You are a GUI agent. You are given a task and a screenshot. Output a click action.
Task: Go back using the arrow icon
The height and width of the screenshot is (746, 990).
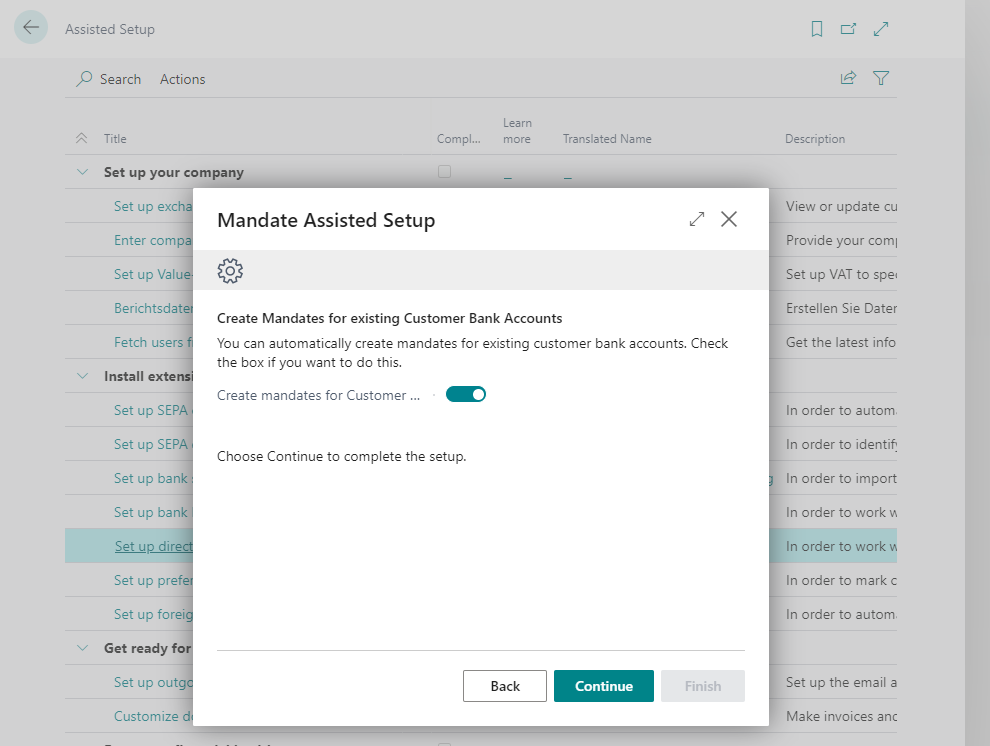point(31,27)
